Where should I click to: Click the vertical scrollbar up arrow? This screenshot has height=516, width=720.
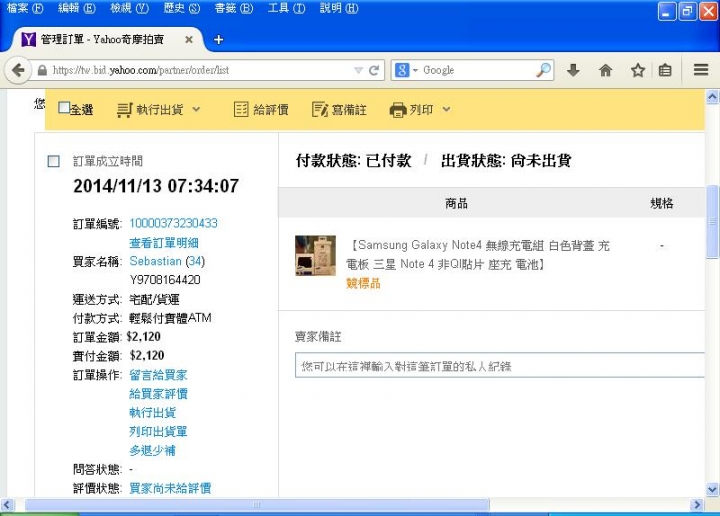tap(712, 96)
